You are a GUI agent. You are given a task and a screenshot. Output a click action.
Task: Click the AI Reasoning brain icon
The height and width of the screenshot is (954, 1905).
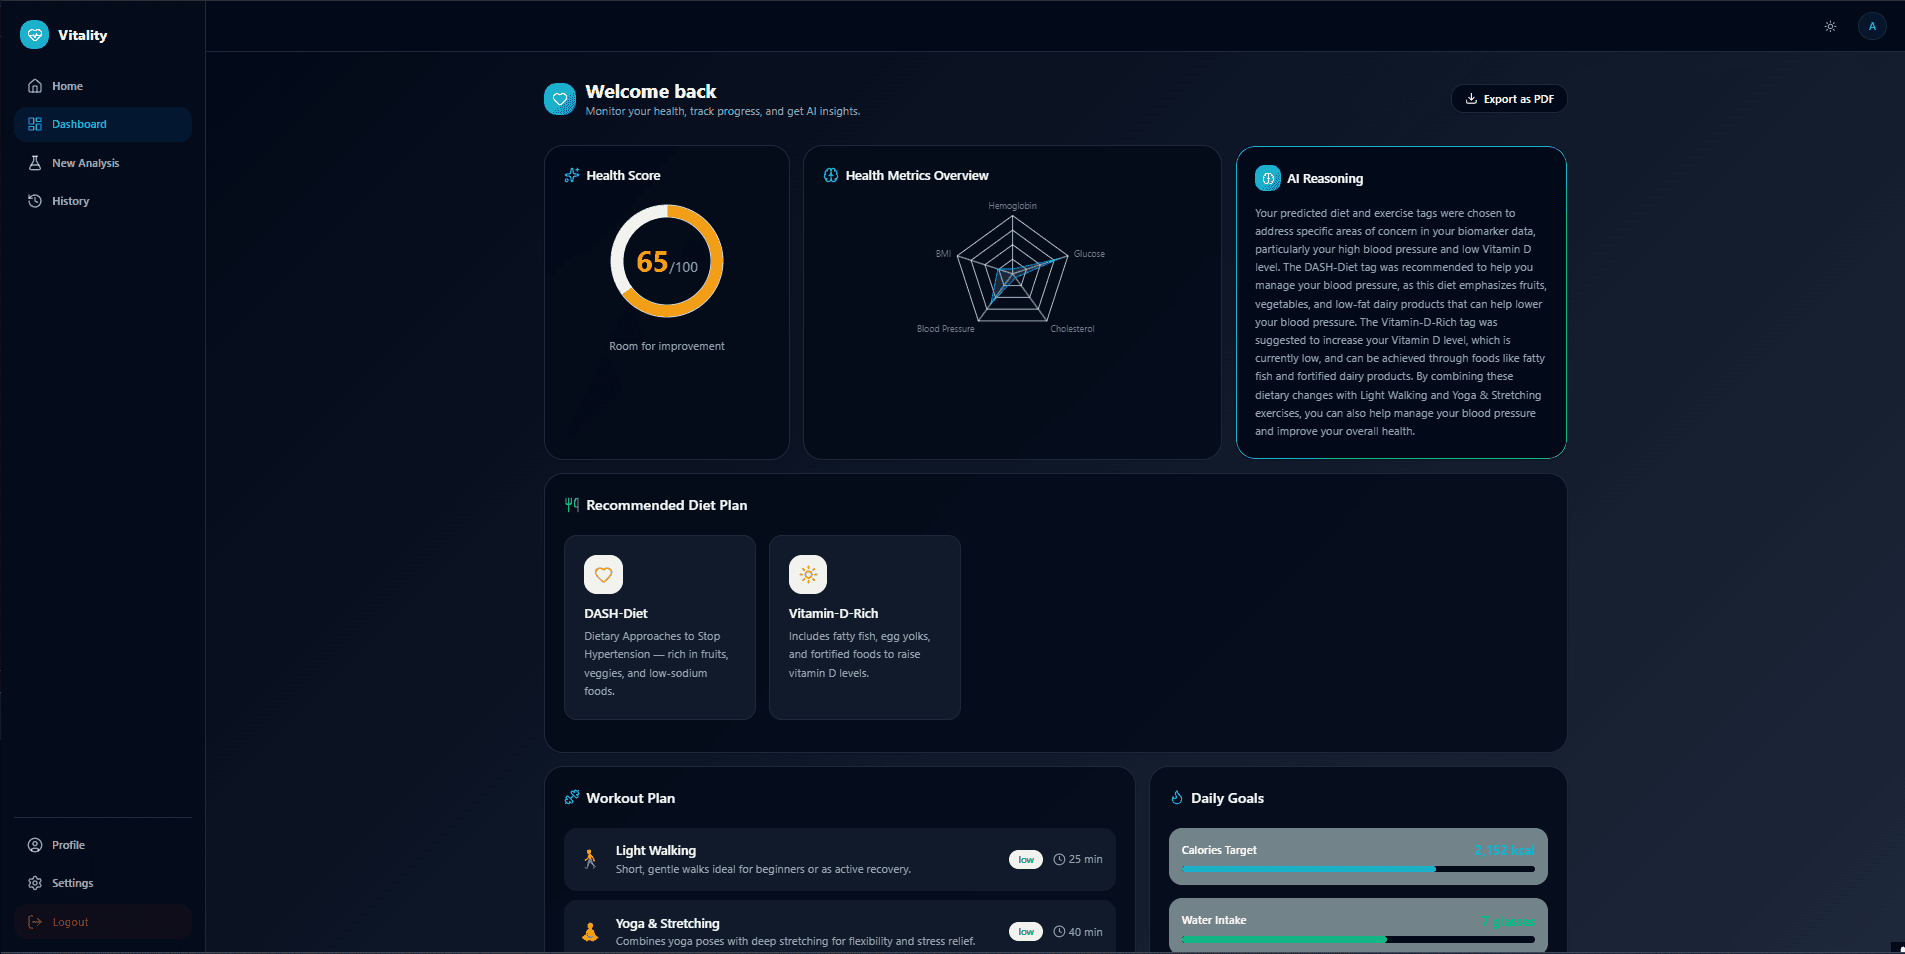[1268, 178]
